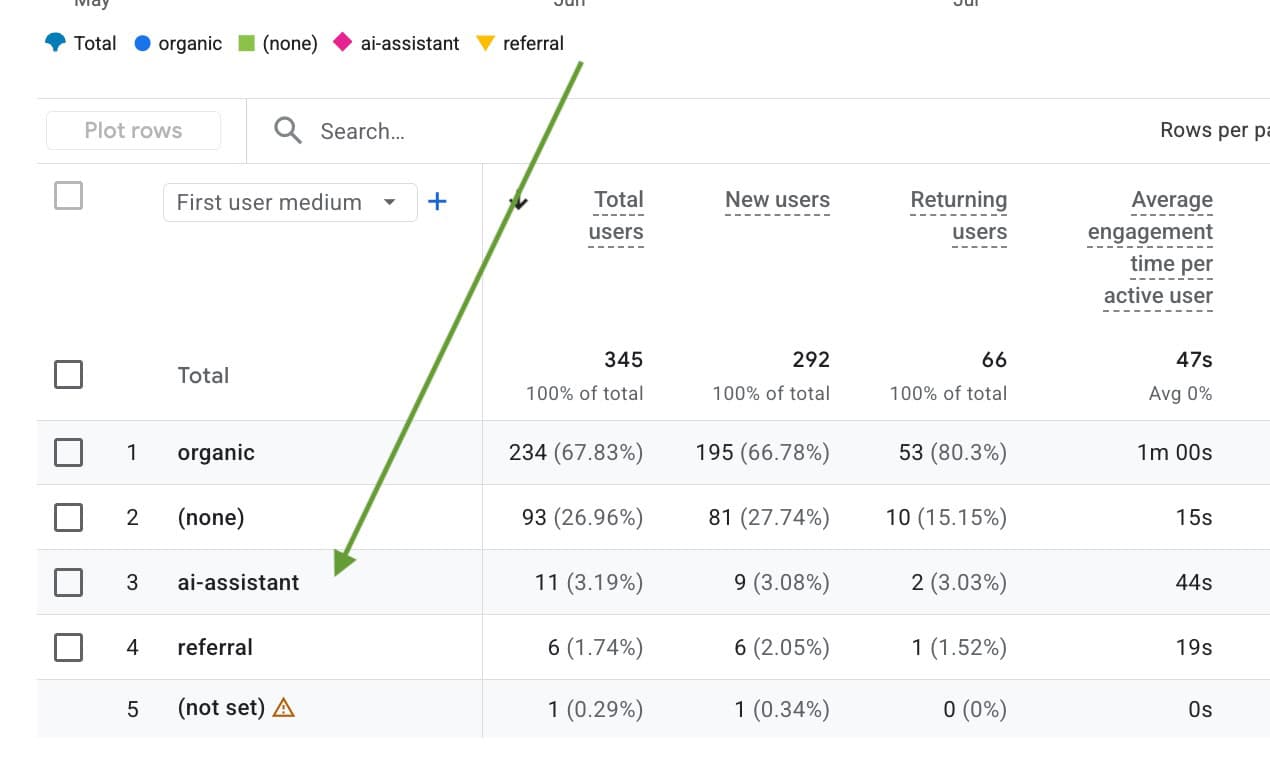Focus the Search input field
The height and width of the screenshot is (767, 1270).
pyautogui.click(x=362, y=131)
